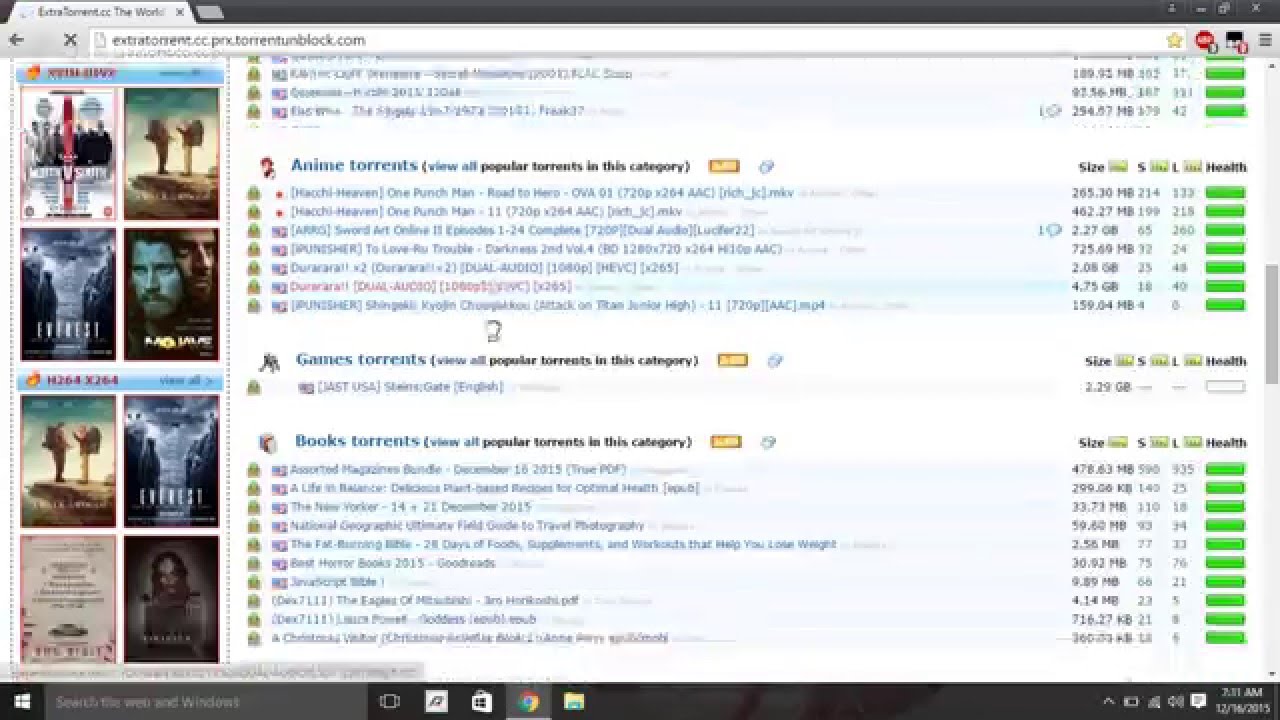Open the Everest poster in the upper sidebar group
This screenshot has height=720, width=1280.
[x=69, y=294]
